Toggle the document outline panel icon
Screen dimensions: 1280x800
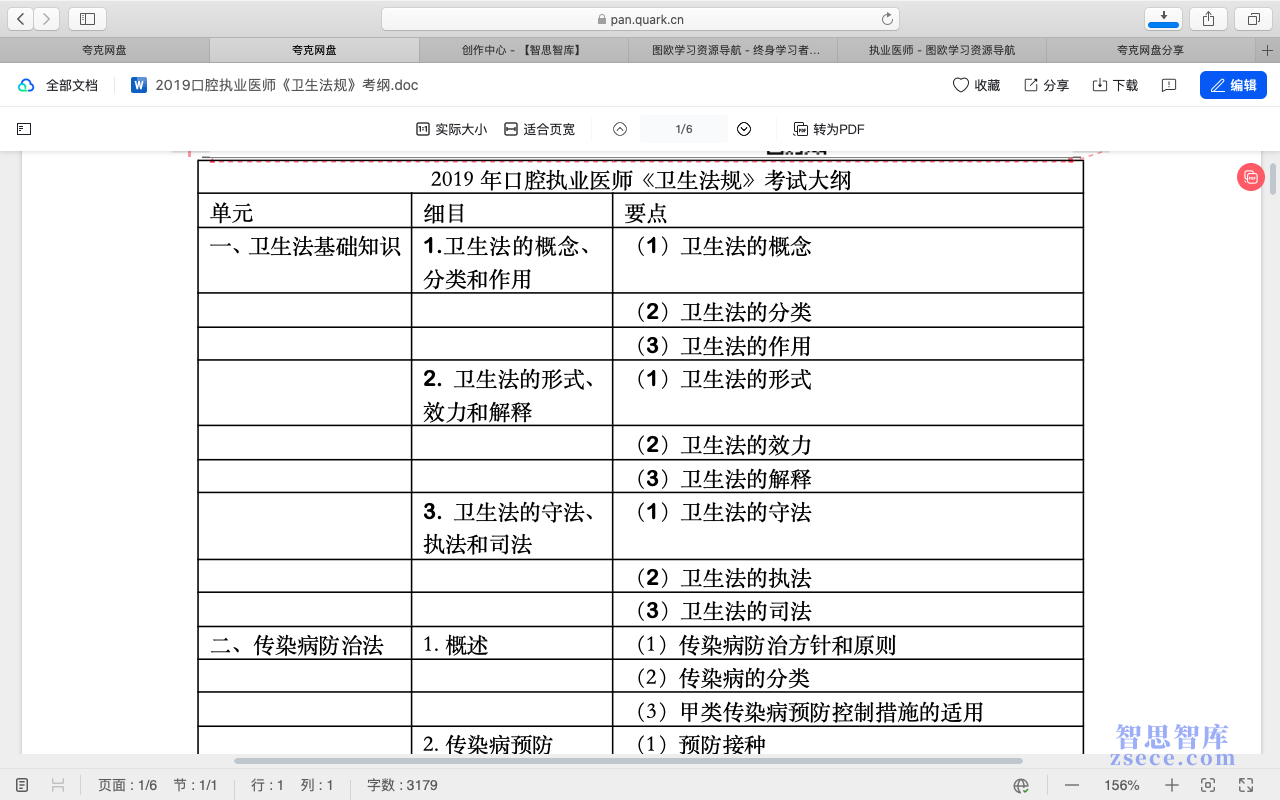(25, 129)
